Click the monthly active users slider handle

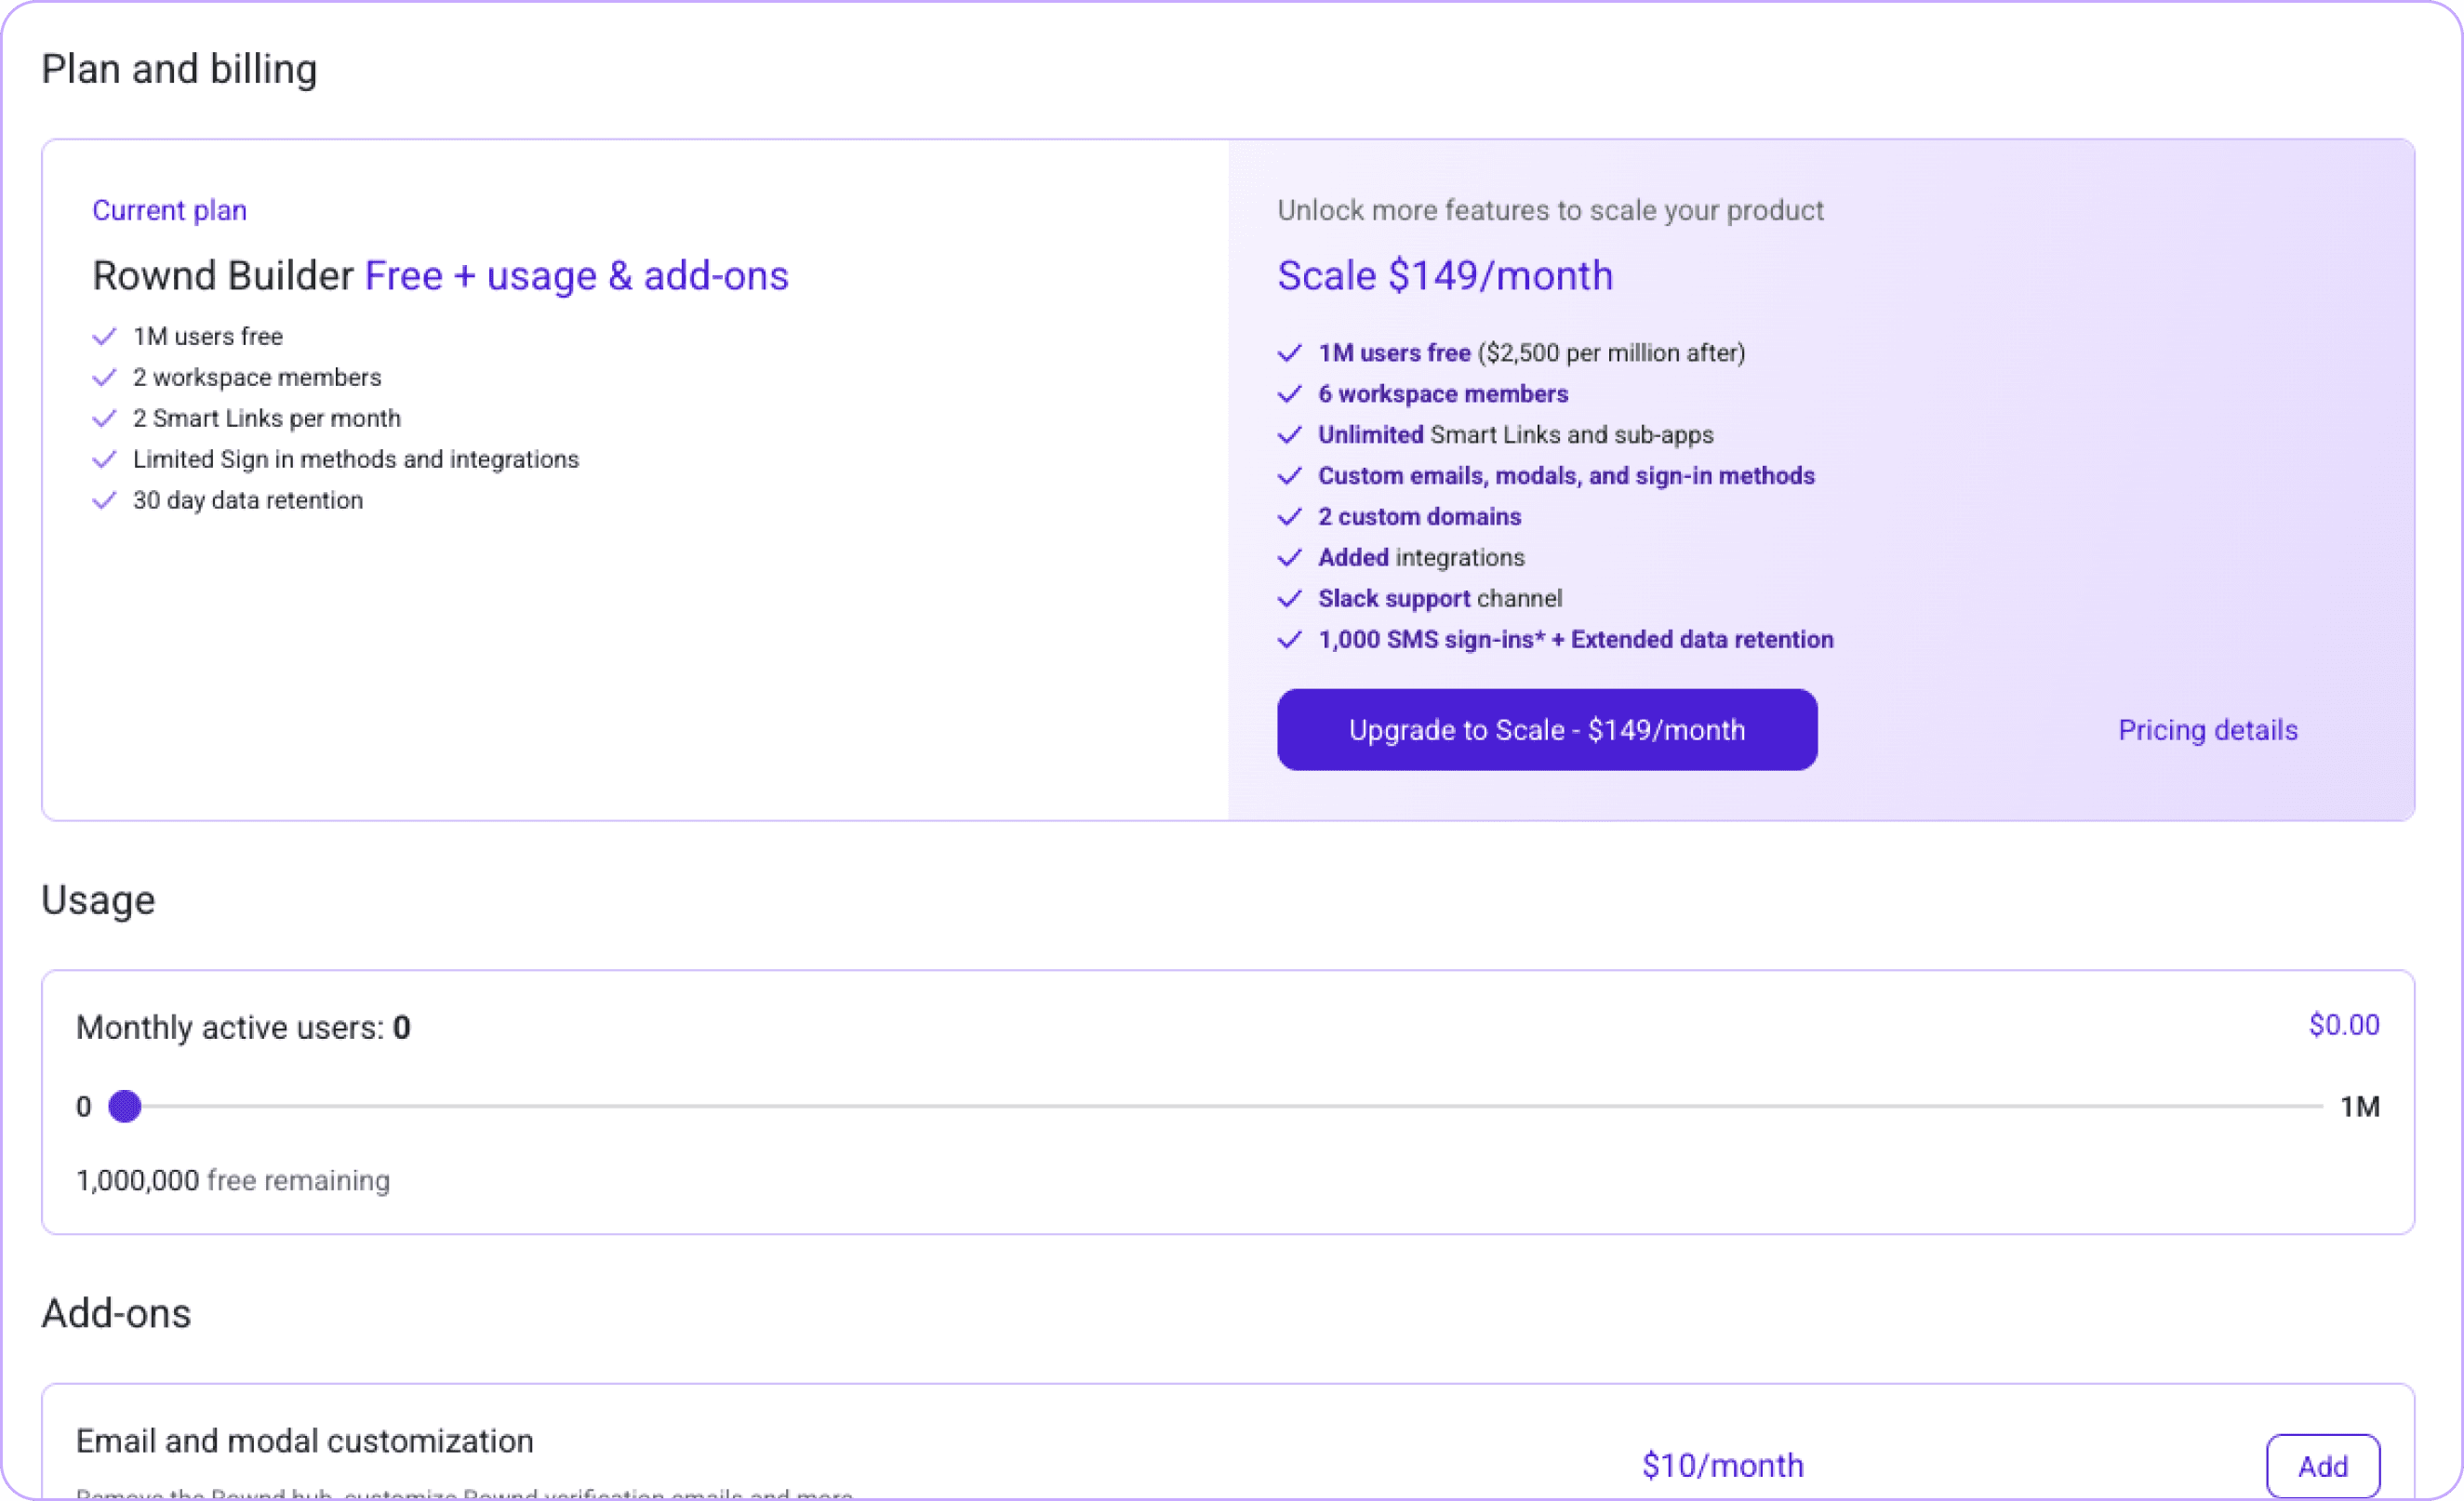tap(125, 1107)
